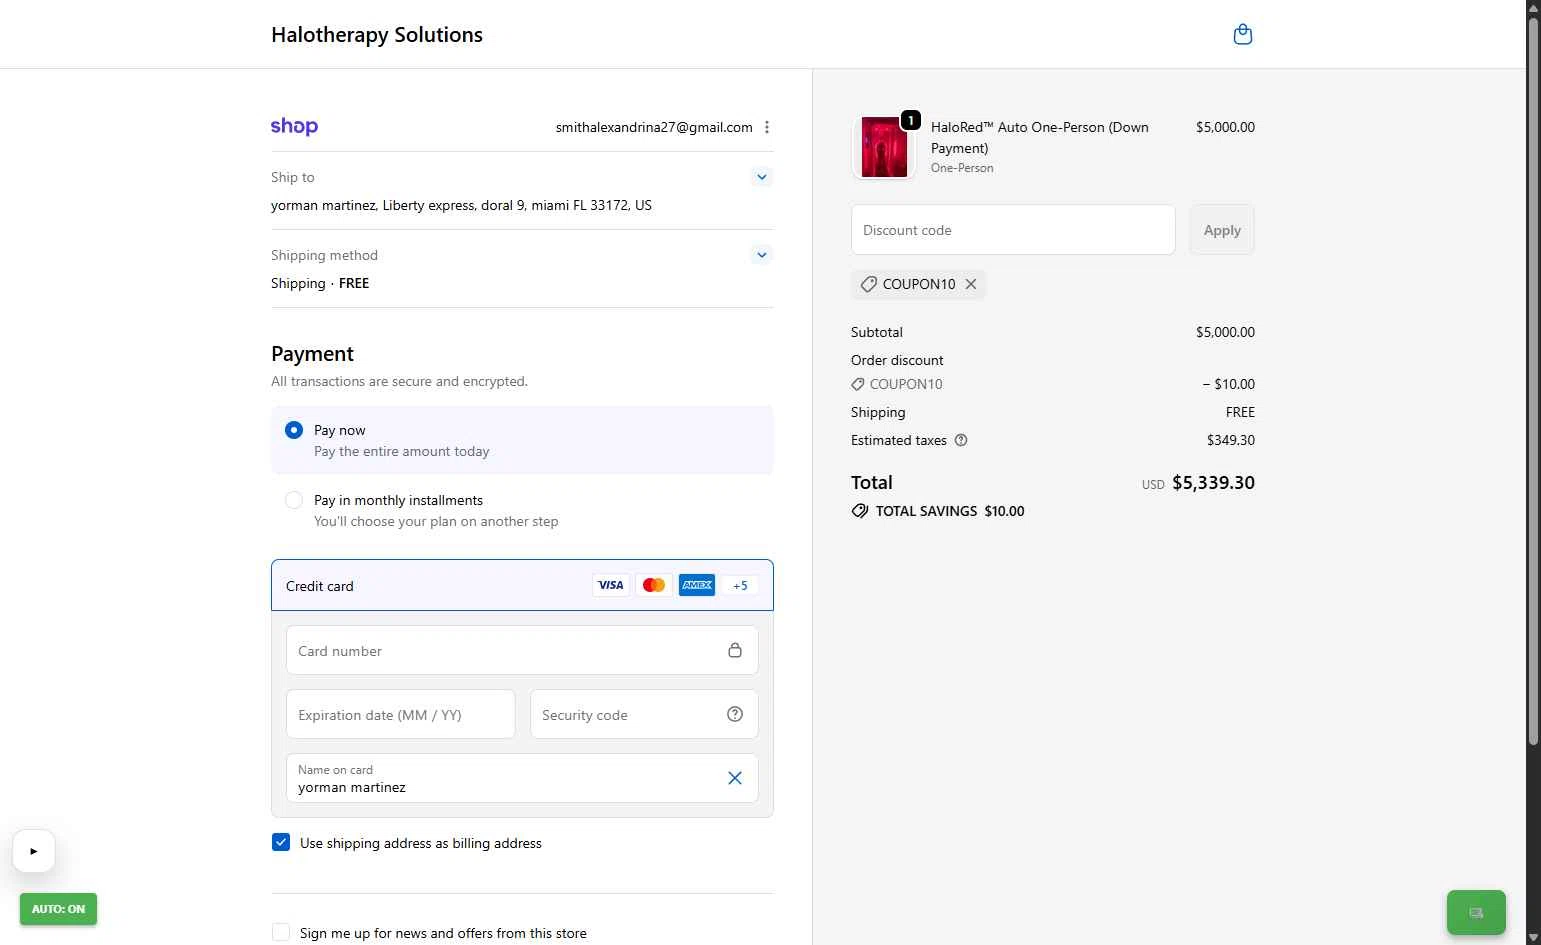The width and height of the screenshot is (1541, 945).
Task: Click the Discount code field
Action: tap(1013, 230)
